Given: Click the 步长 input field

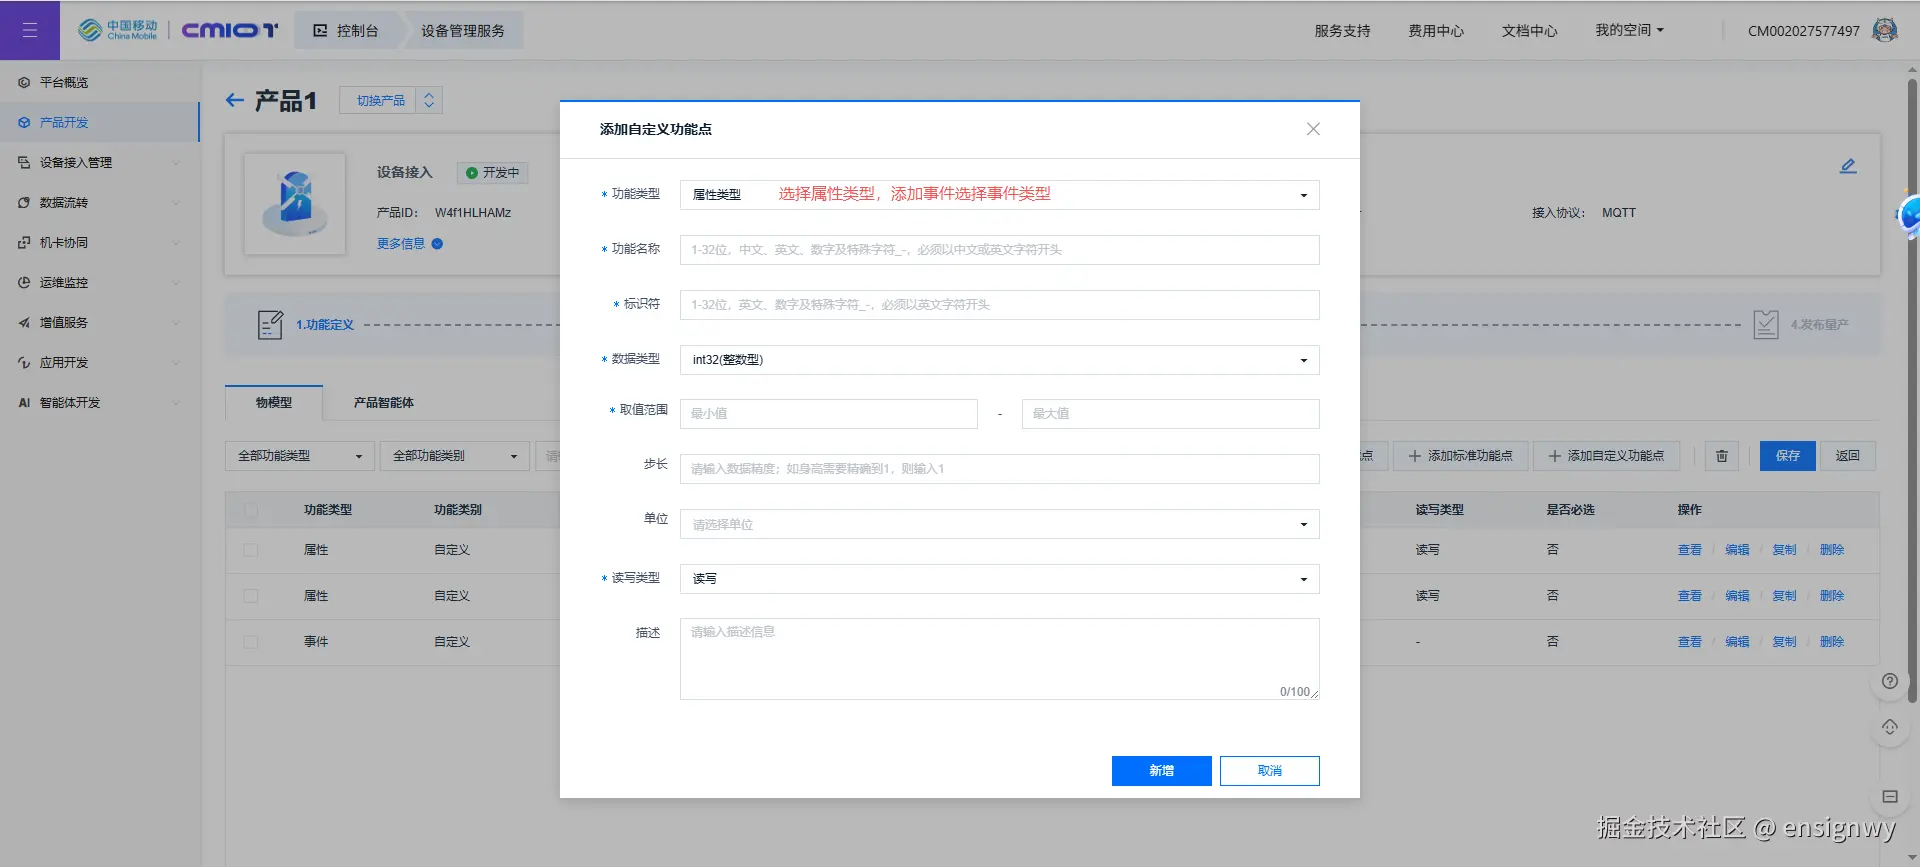Looking at the screenshot, I should (999, 469).
